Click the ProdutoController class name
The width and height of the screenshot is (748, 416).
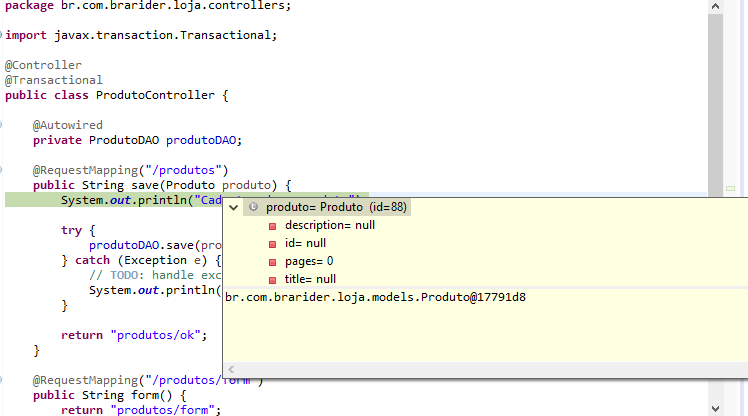[x=155, y=95]
